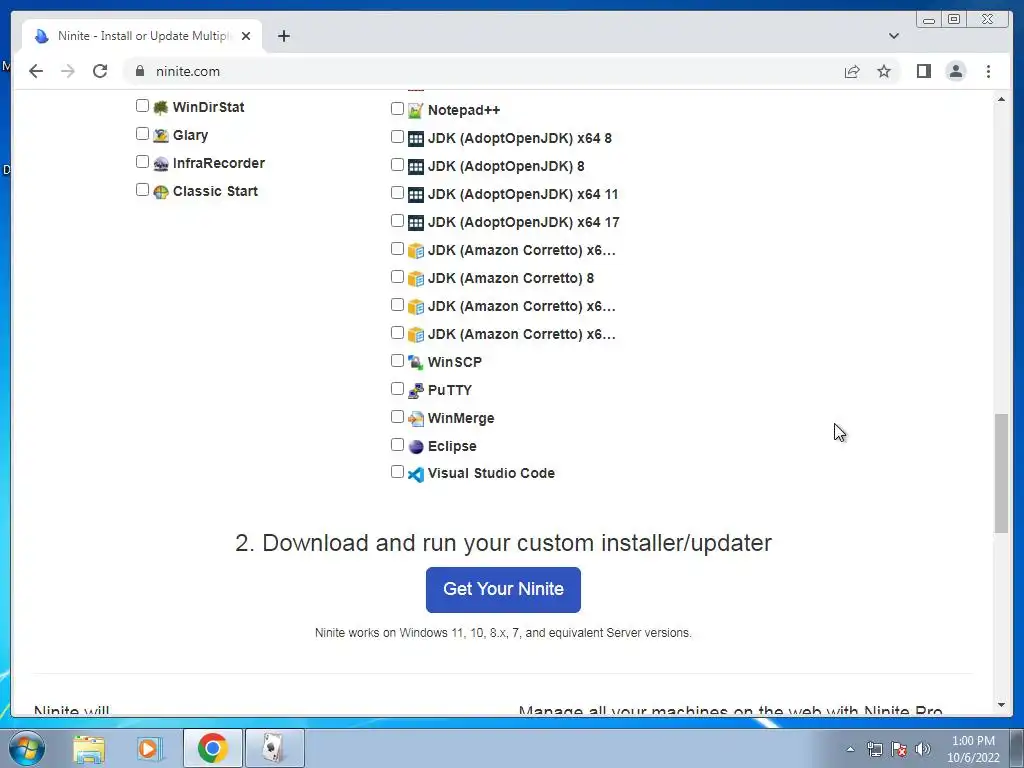1024x768 pixels.
Task: Select the JDK (AdoptOpenJDK) 8 checkbox
Action: [397, 165]
